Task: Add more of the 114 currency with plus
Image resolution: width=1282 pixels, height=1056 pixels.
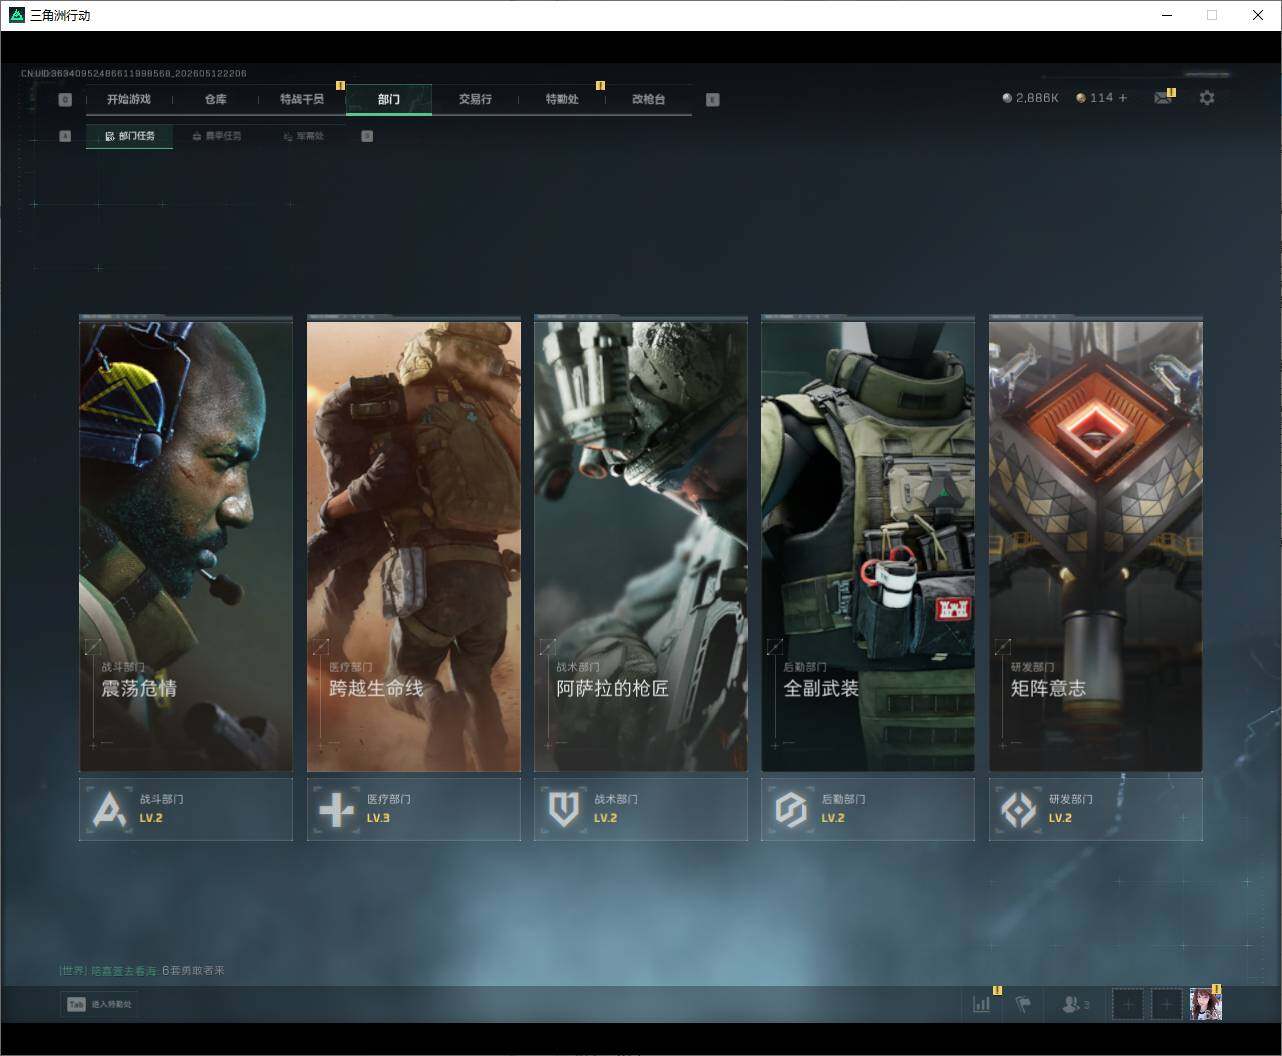Action: (1123, 98)
